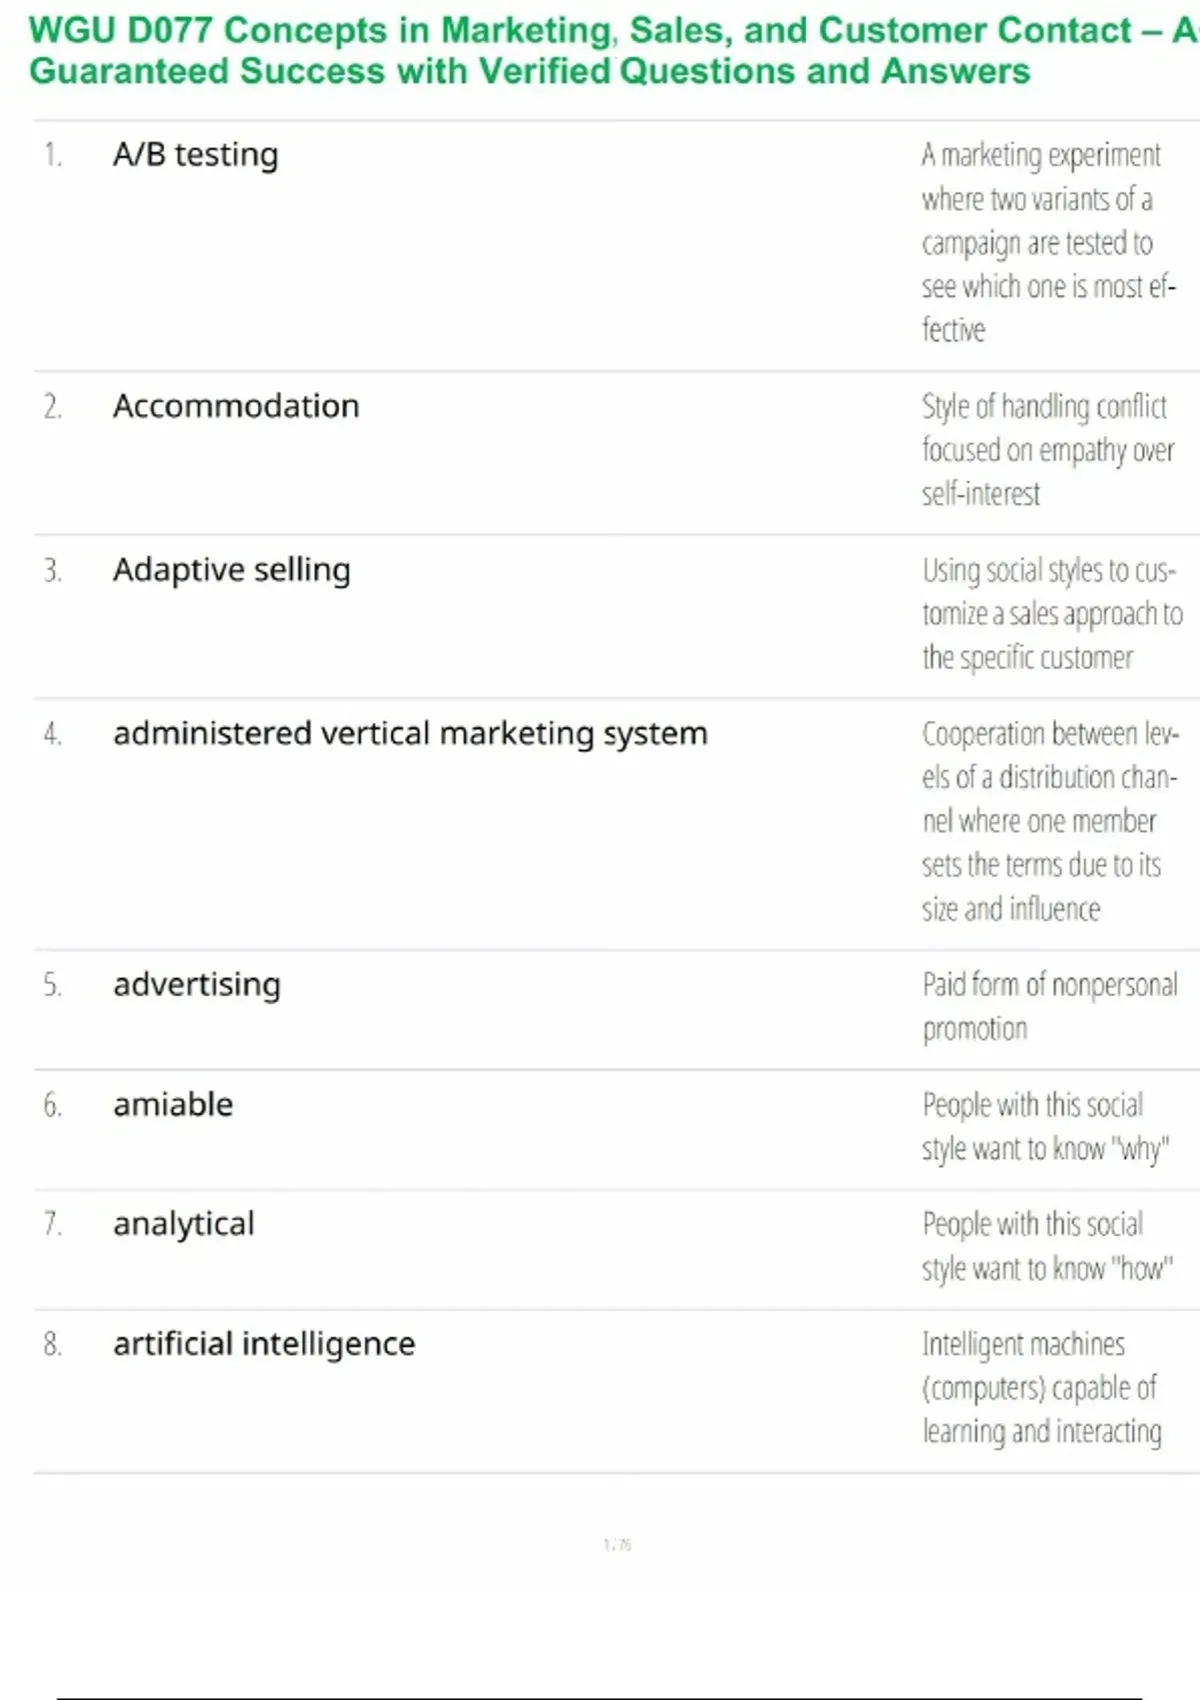The height and width of the screenshot is (1700, 1200).
Task: Select the "Adaptive selling" term
Action: [232, 570]
